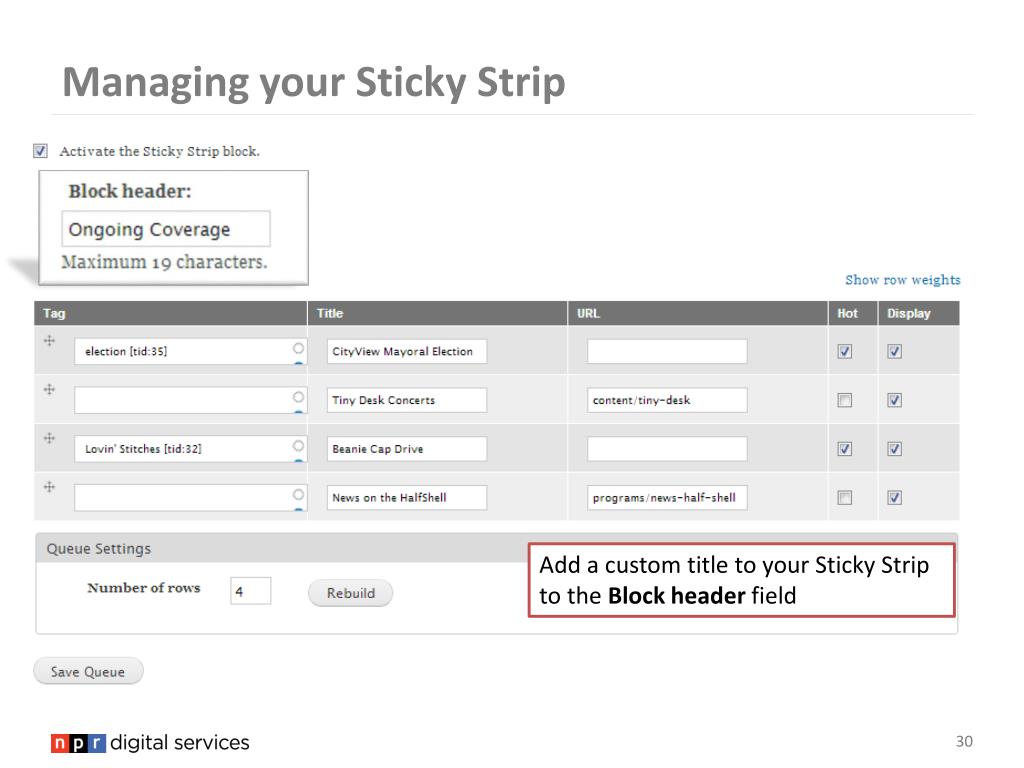The image size is (1024, 768).
Task: Toggle Activate the Sticky Strip block checkbox
Action: click(40, 151)
